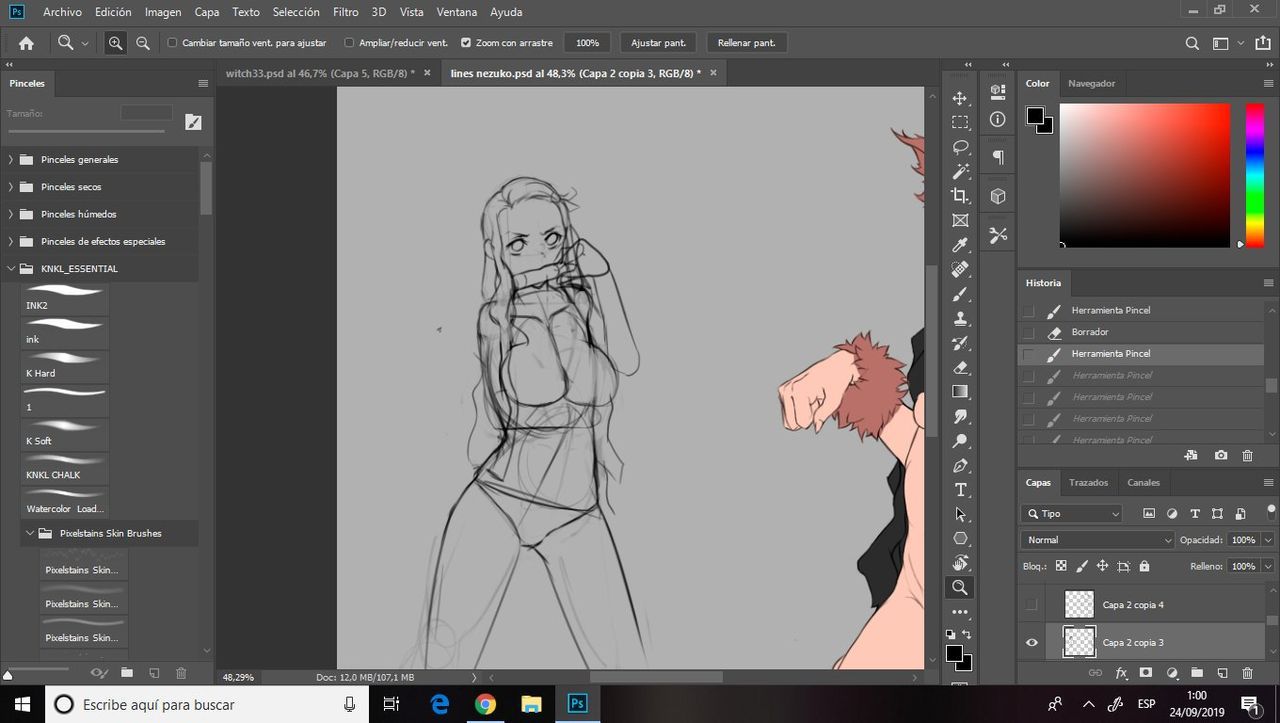
Task: Select the Eyedropper tool
Action: click(960, 245)
